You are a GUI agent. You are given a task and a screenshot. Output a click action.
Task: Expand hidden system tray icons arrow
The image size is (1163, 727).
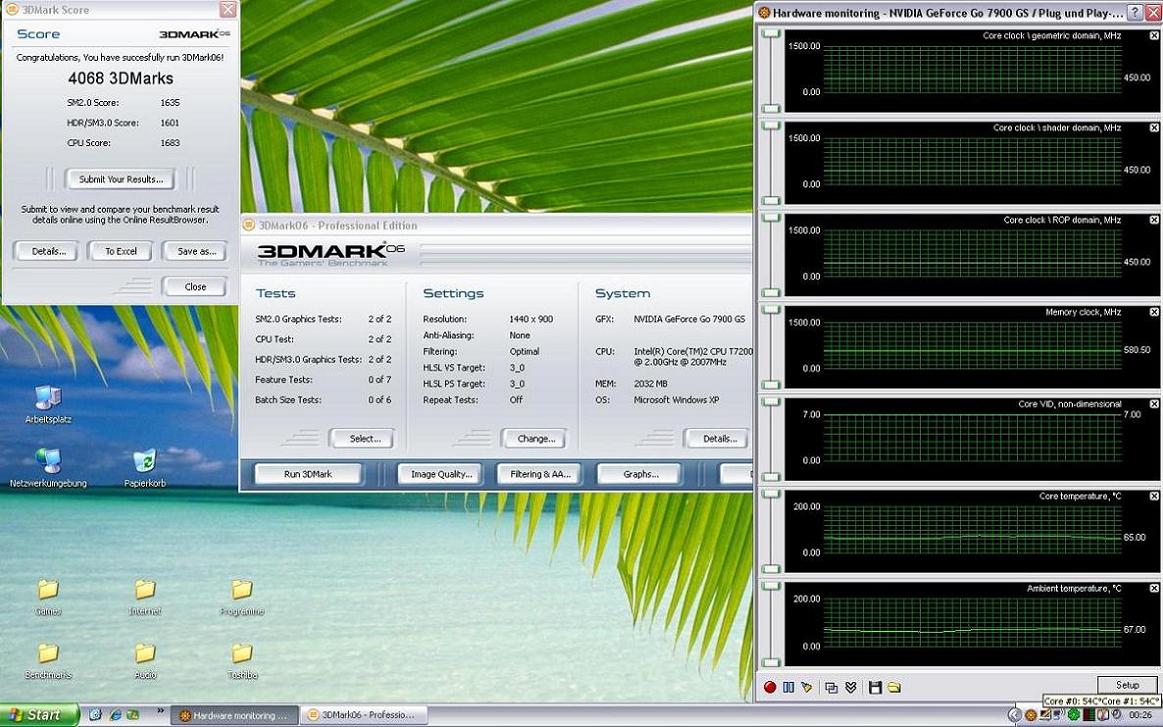coord(1014,715)
